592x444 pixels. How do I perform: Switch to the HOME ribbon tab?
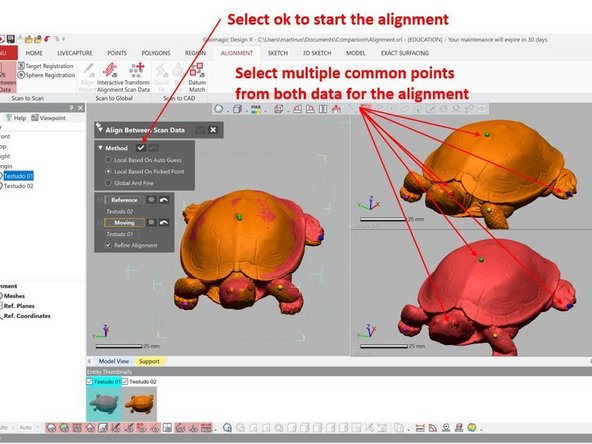34,53
